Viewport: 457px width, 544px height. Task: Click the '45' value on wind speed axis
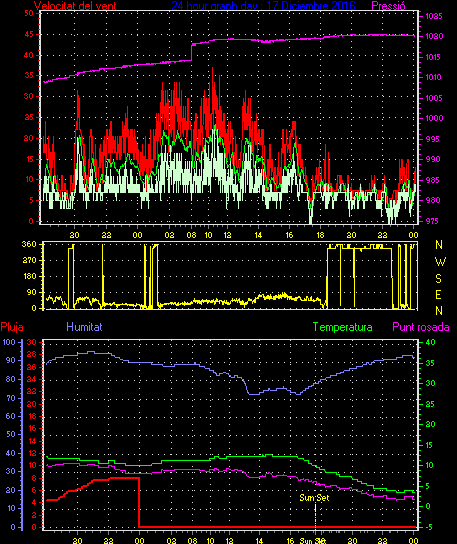pyautogui.click(x=29, y=34)
